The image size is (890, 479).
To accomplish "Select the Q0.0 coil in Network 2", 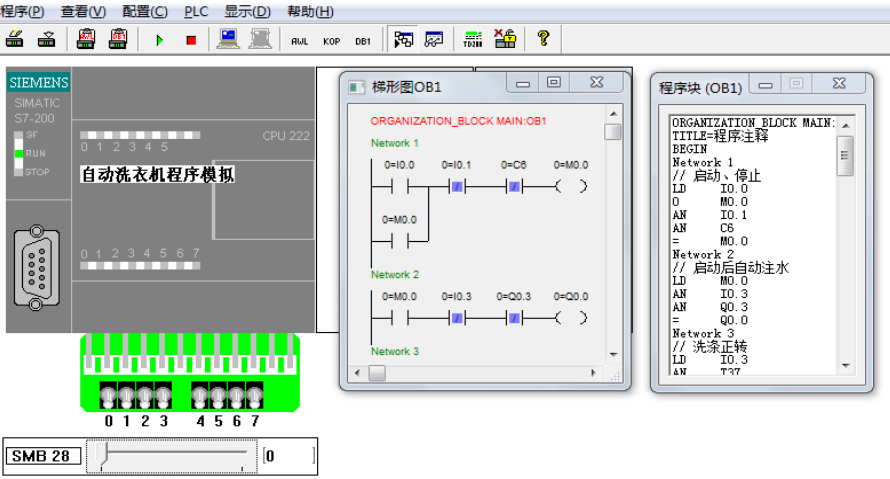I will 571,318.
